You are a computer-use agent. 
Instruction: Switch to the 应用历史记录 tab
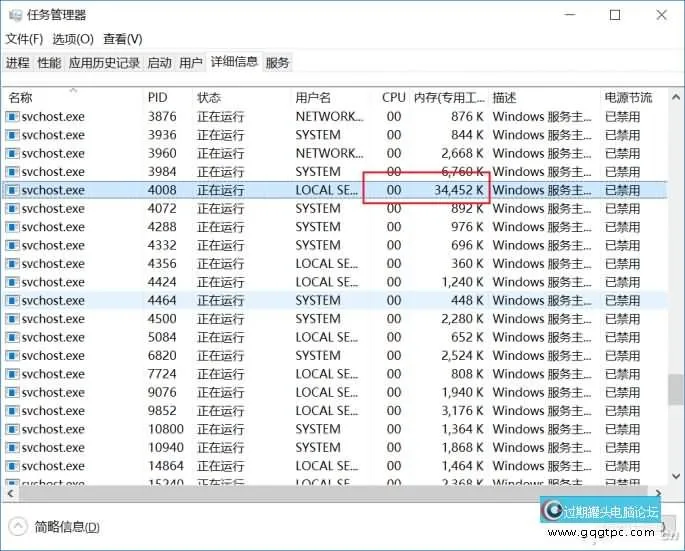point(104,63)
